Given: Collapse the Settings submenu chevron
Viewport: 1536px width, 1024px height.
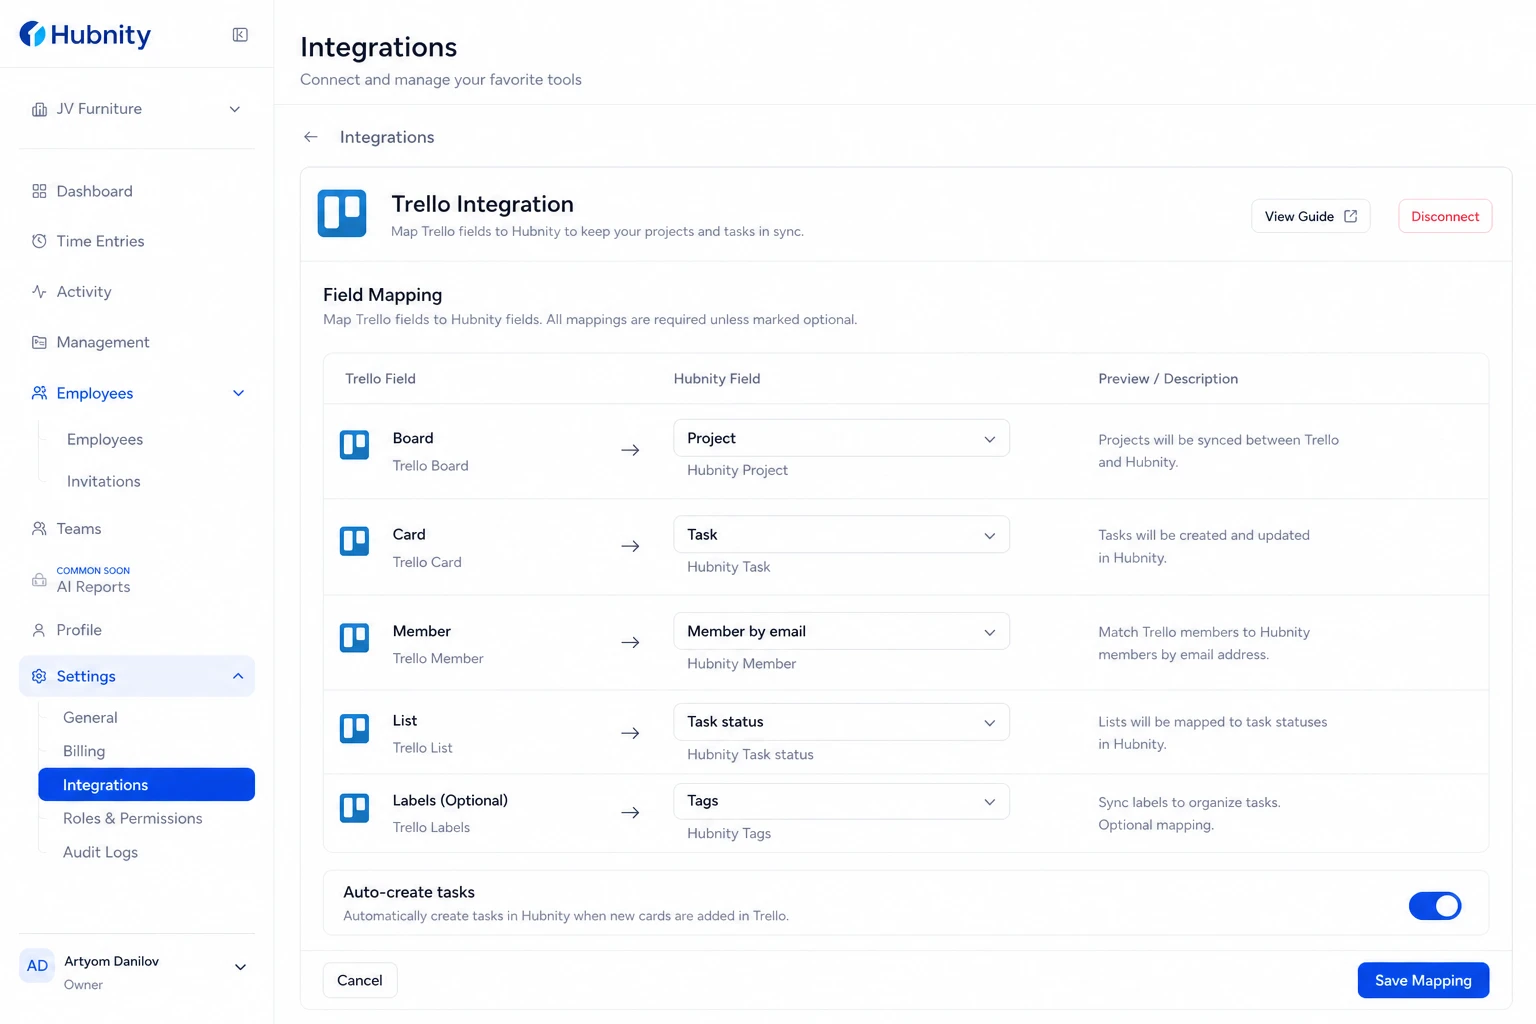Looking at the screenshot, I should [x=238, y=676].
